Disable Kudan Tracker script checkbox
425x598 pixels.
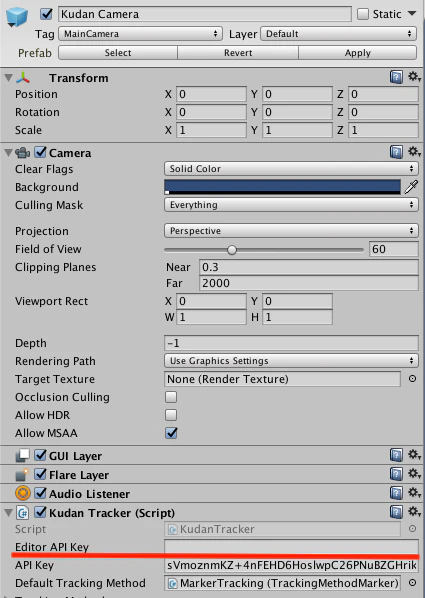click(x=40, y=512)
